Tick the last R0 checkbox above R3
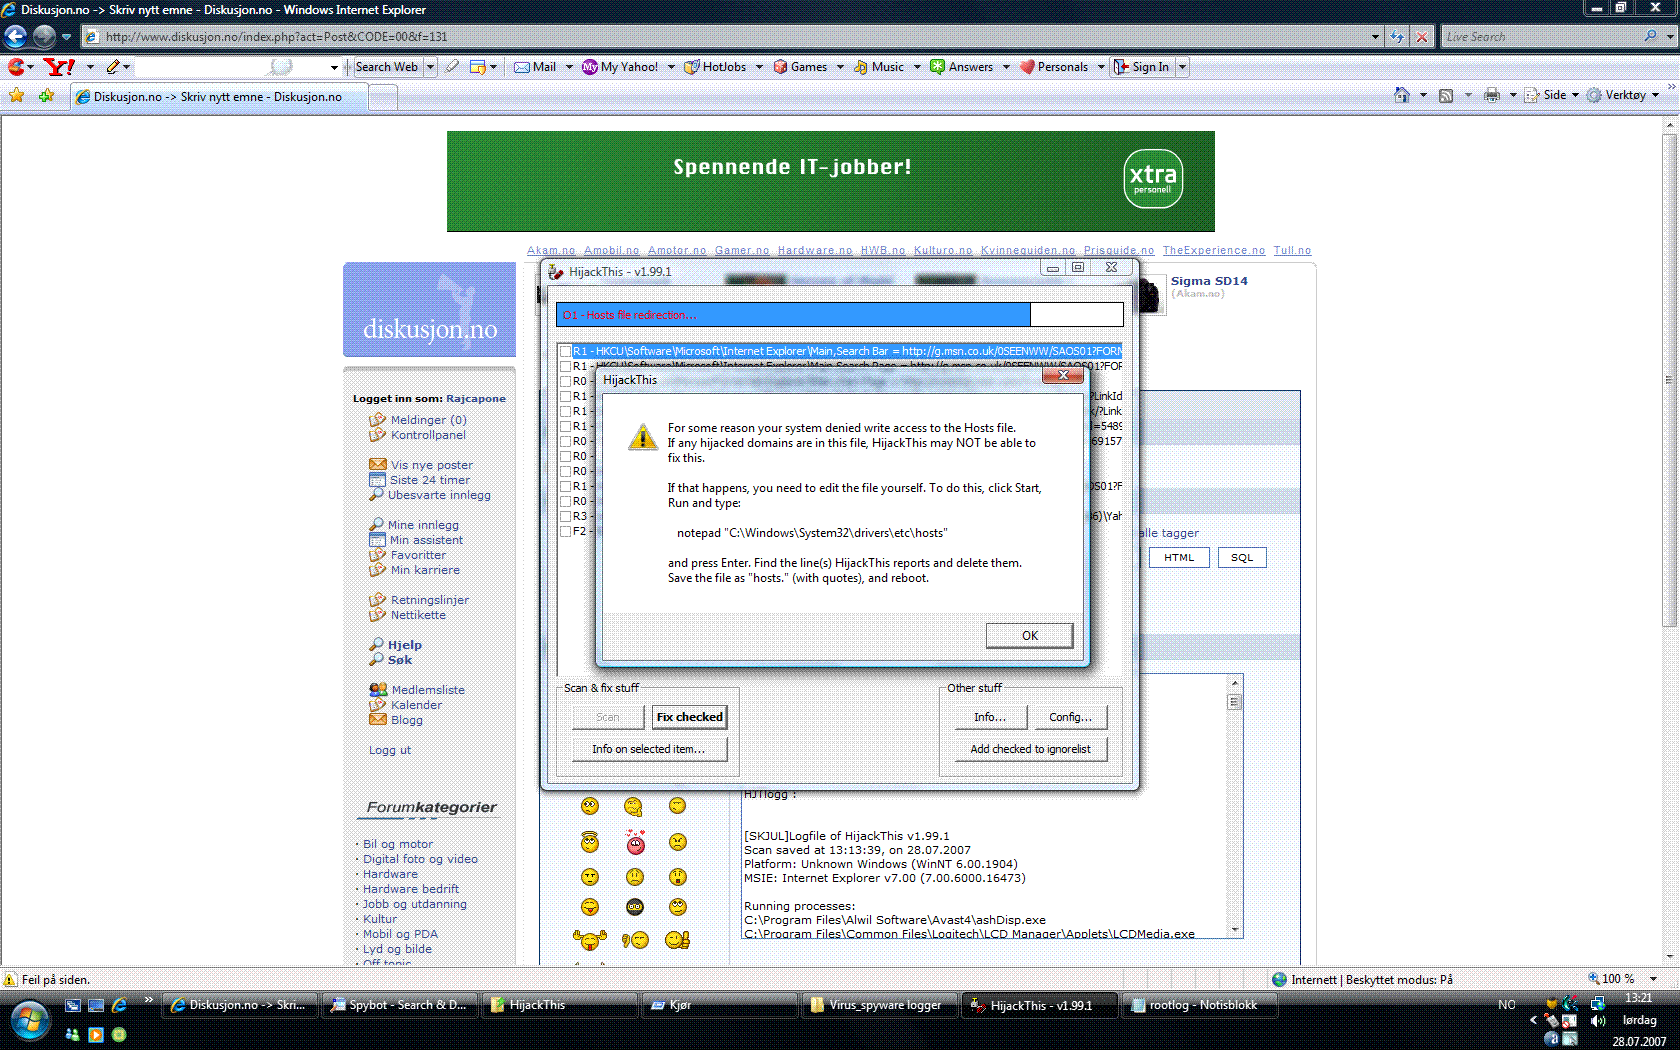Image resolution: width=1680 pixels, height=1050 pixels. [566, 502]
